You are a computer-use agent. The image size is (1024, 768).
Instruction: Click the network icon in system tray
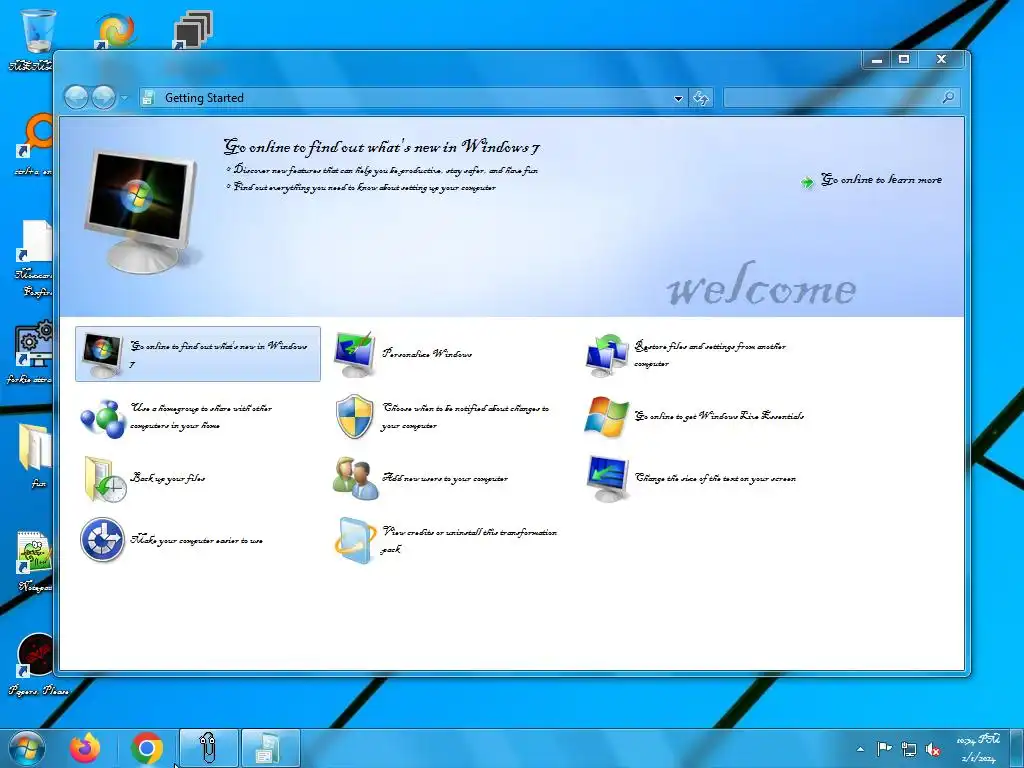coord(908,749)
